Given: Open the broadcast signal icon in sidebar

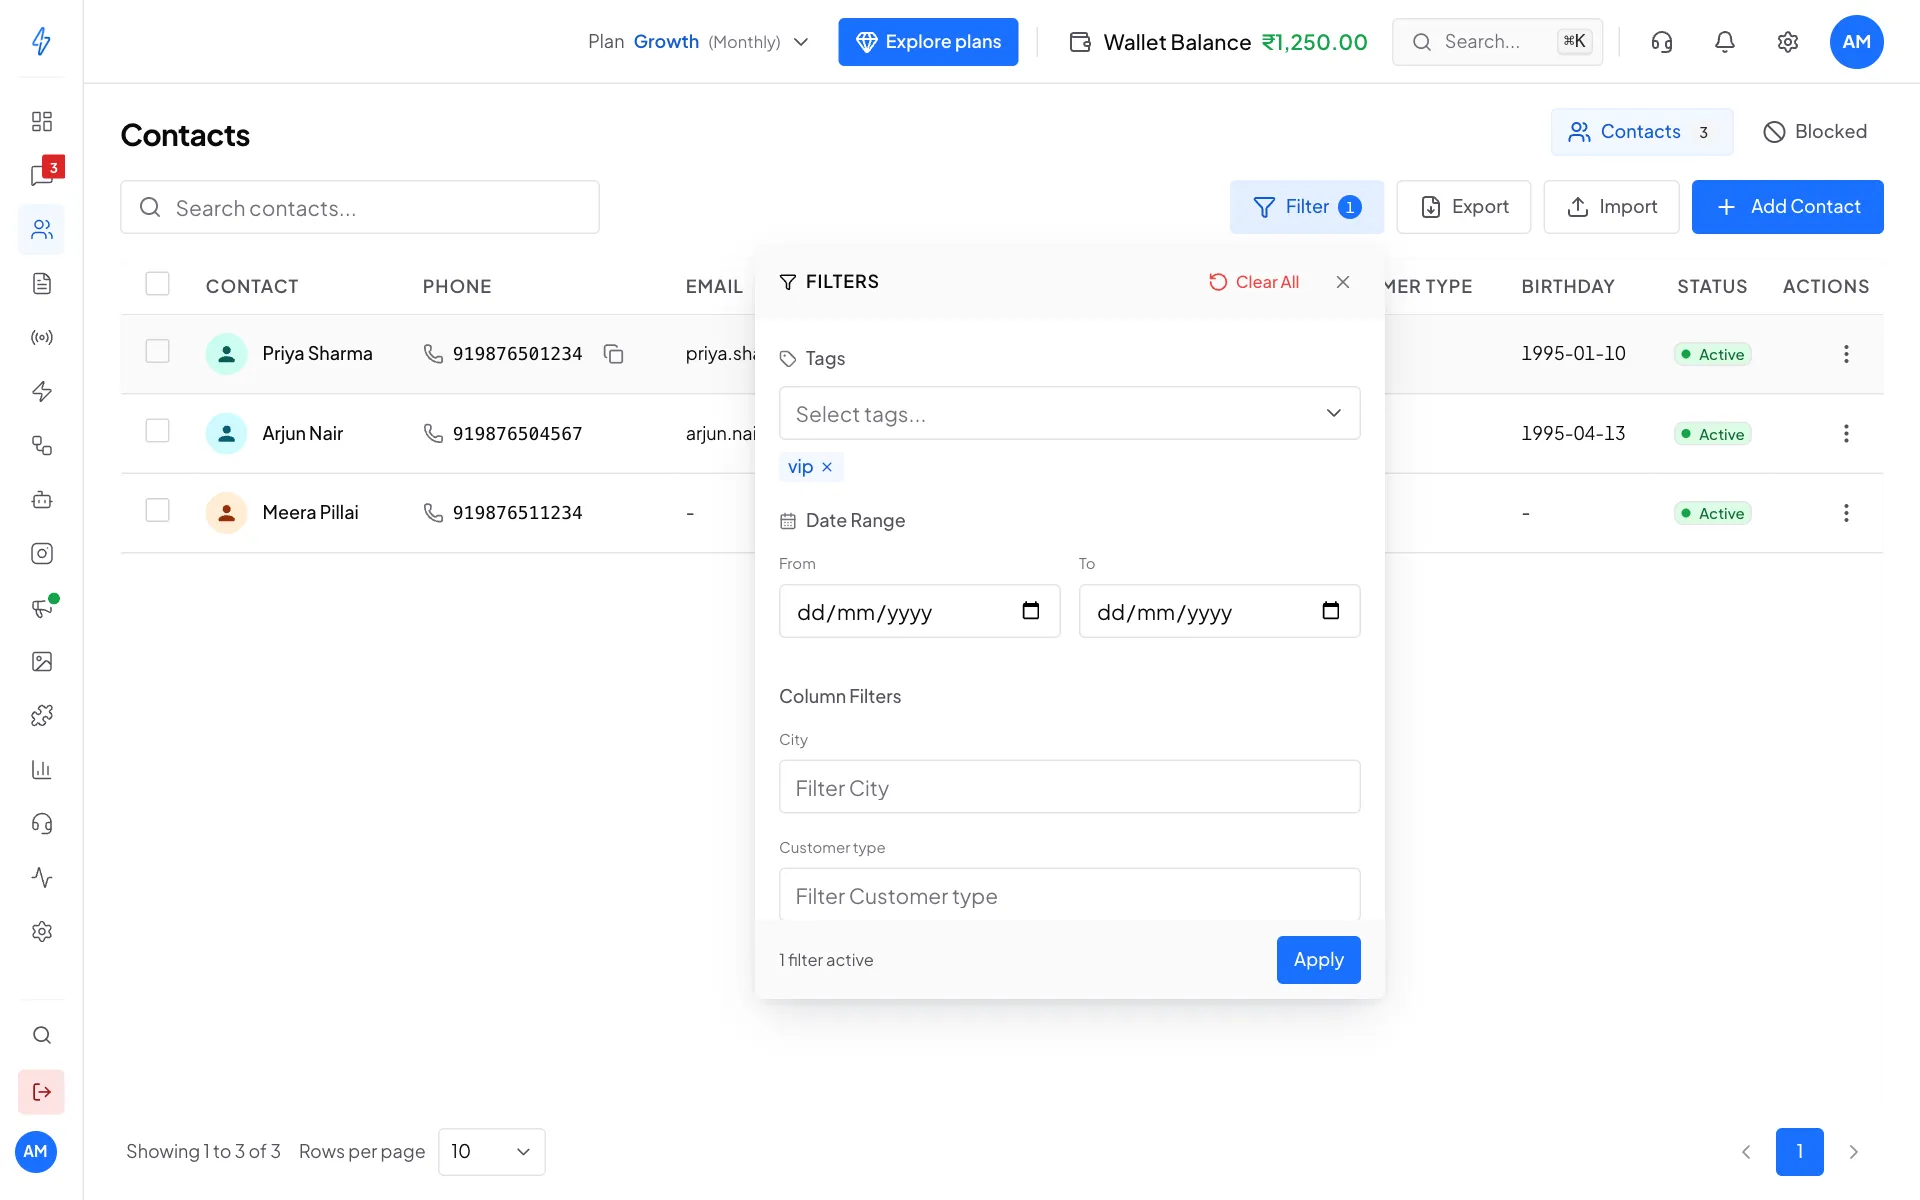Looking at the screenshot, I should tap(41, 337).
